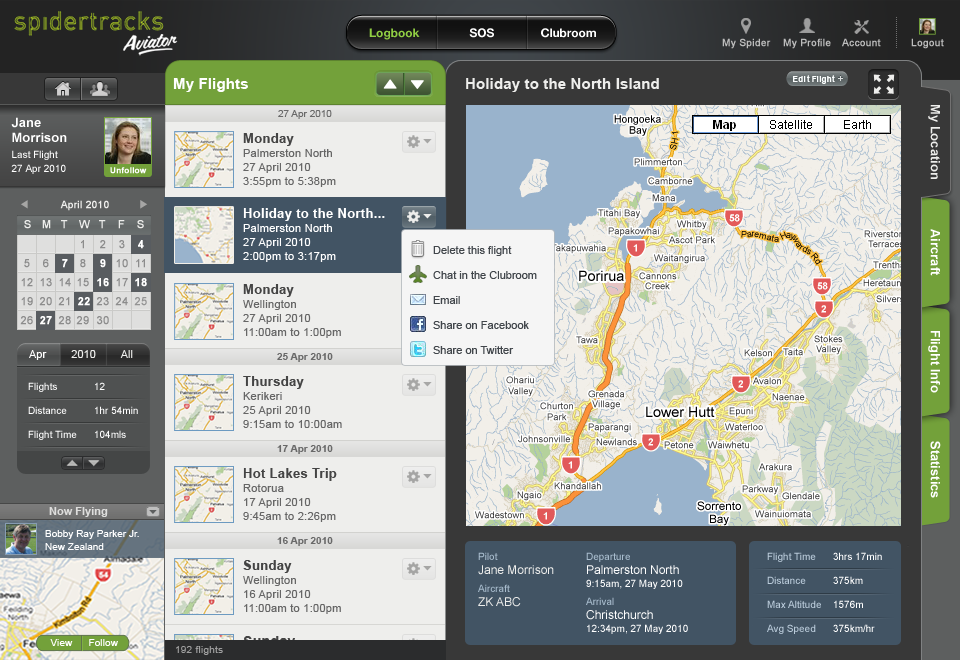Unfollow Jane Morrison
Image resolution: width=960 pixels, height=660 pixels.
[x=128, y=170]
